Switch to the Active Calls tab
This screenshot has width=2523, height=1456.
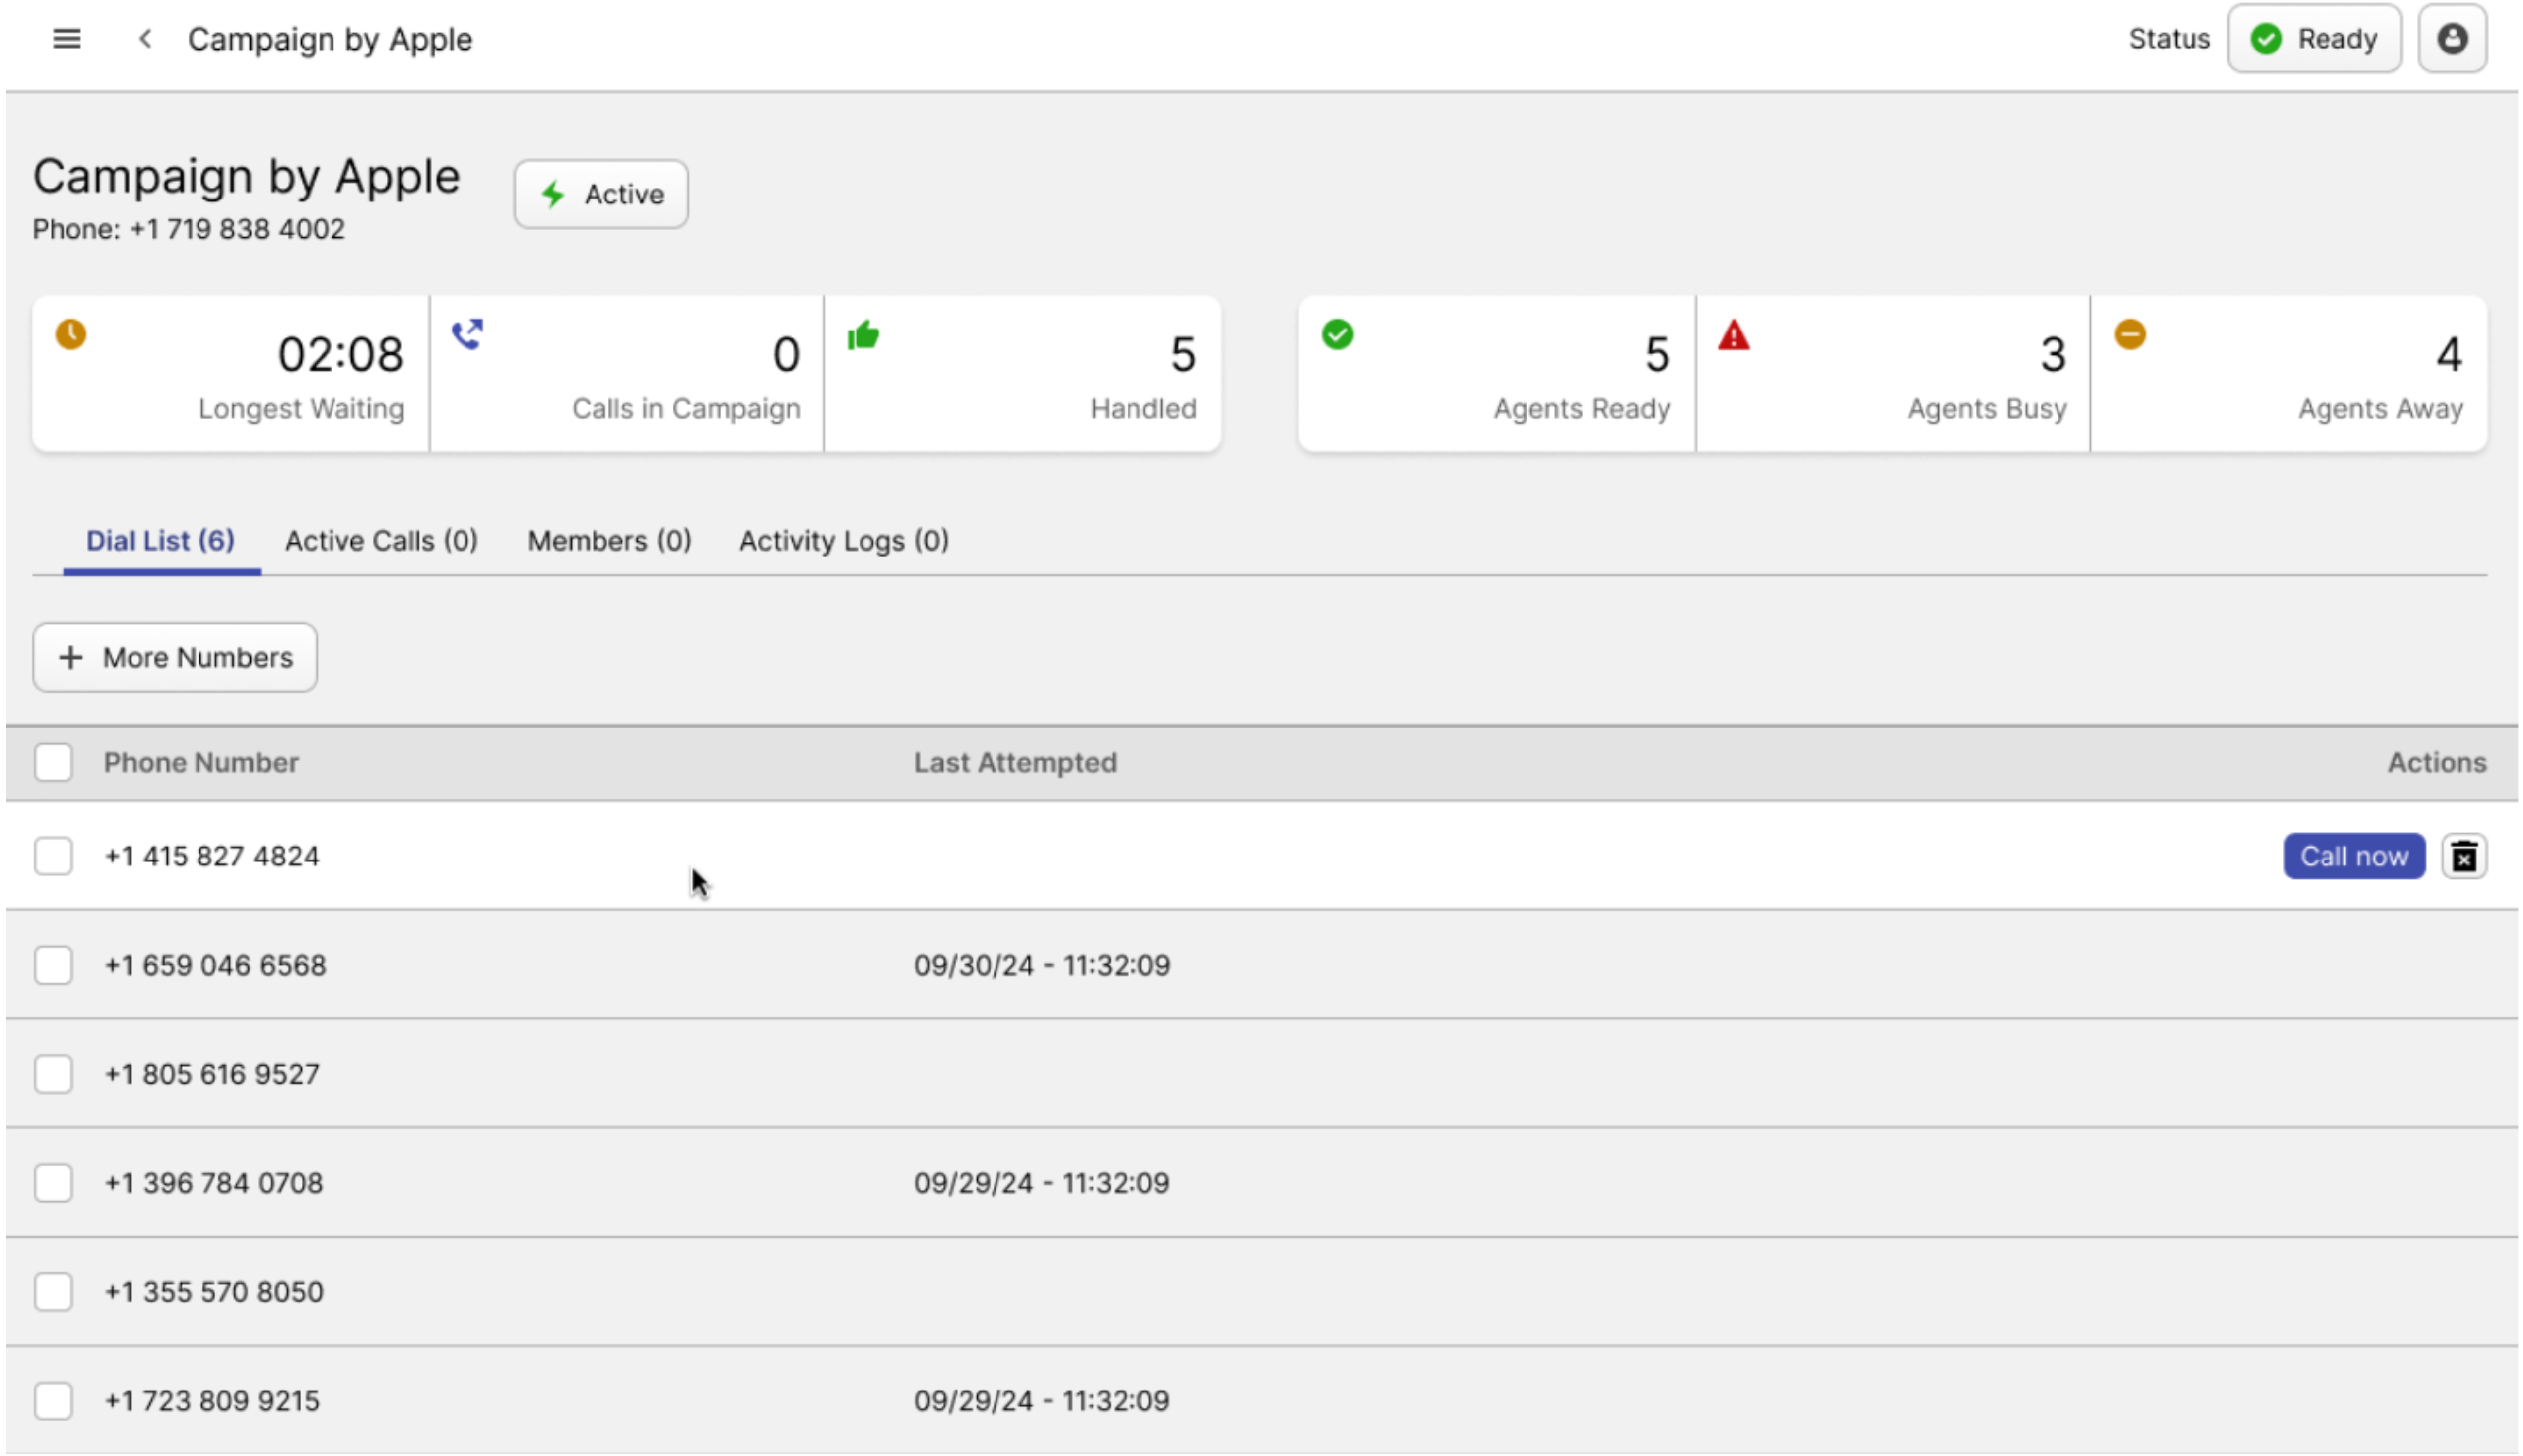[x=381, y=541]
